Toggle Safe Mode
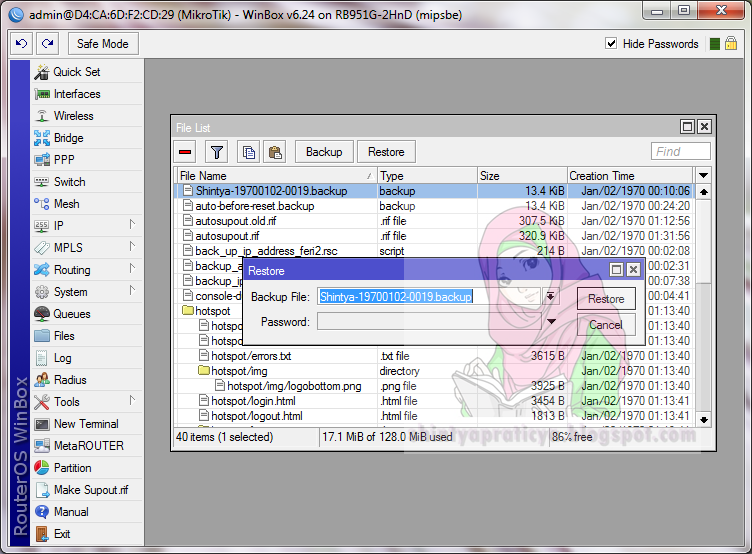This screenshot has height=554, width=752. [103, 44]
